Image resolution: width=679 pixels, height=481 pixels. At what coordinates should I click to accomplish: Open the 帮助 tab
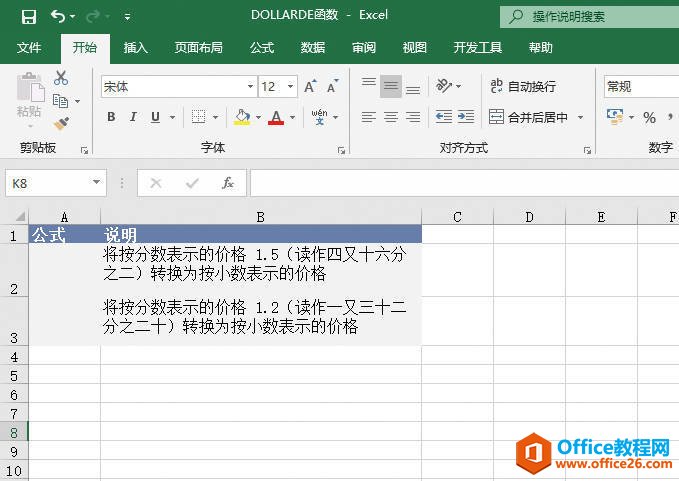(540, 48)
